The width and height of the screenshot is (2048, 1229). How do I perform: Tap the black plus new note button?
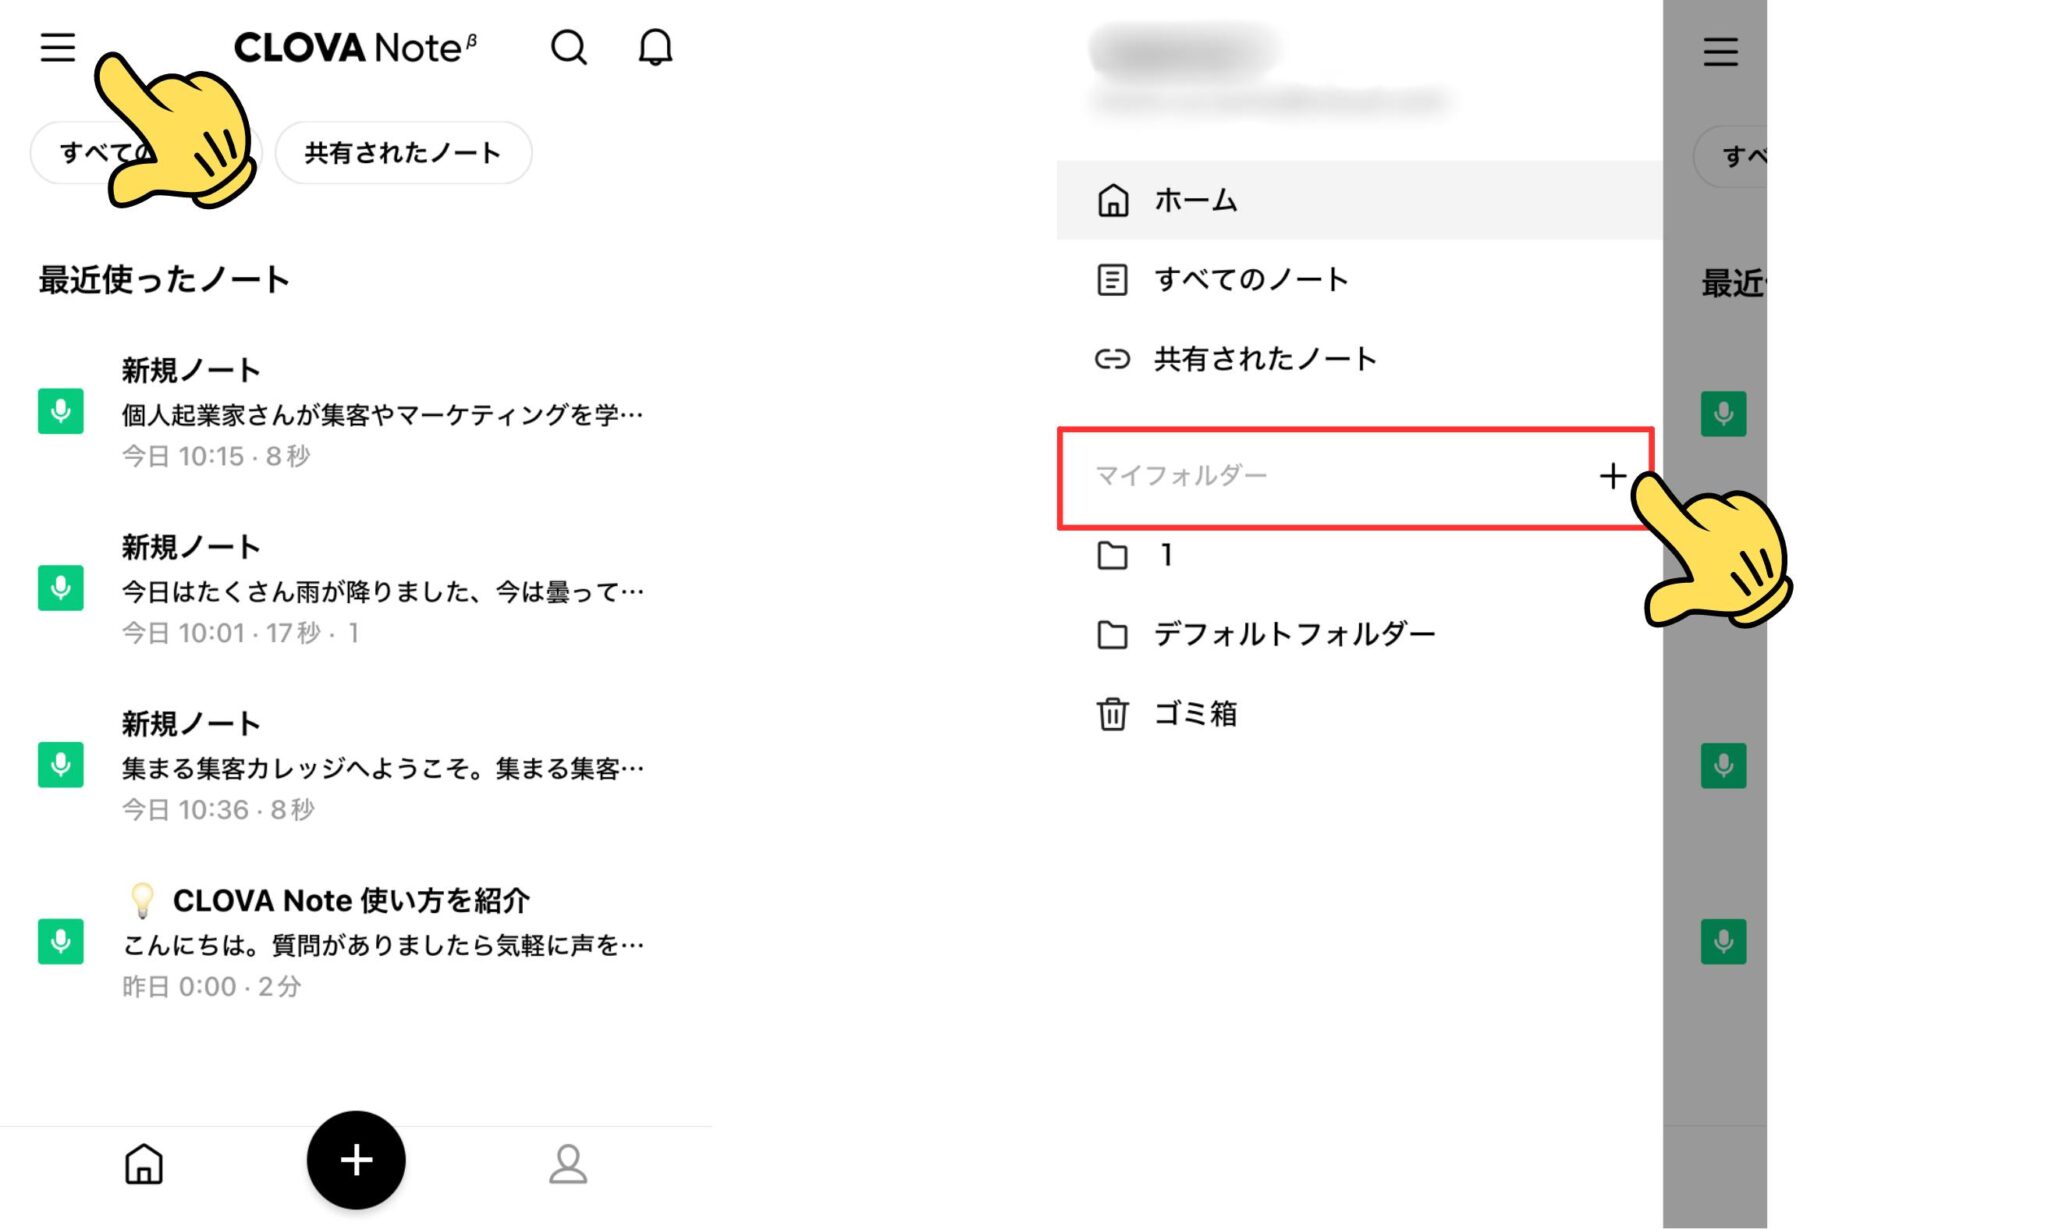coord(356,1160)
